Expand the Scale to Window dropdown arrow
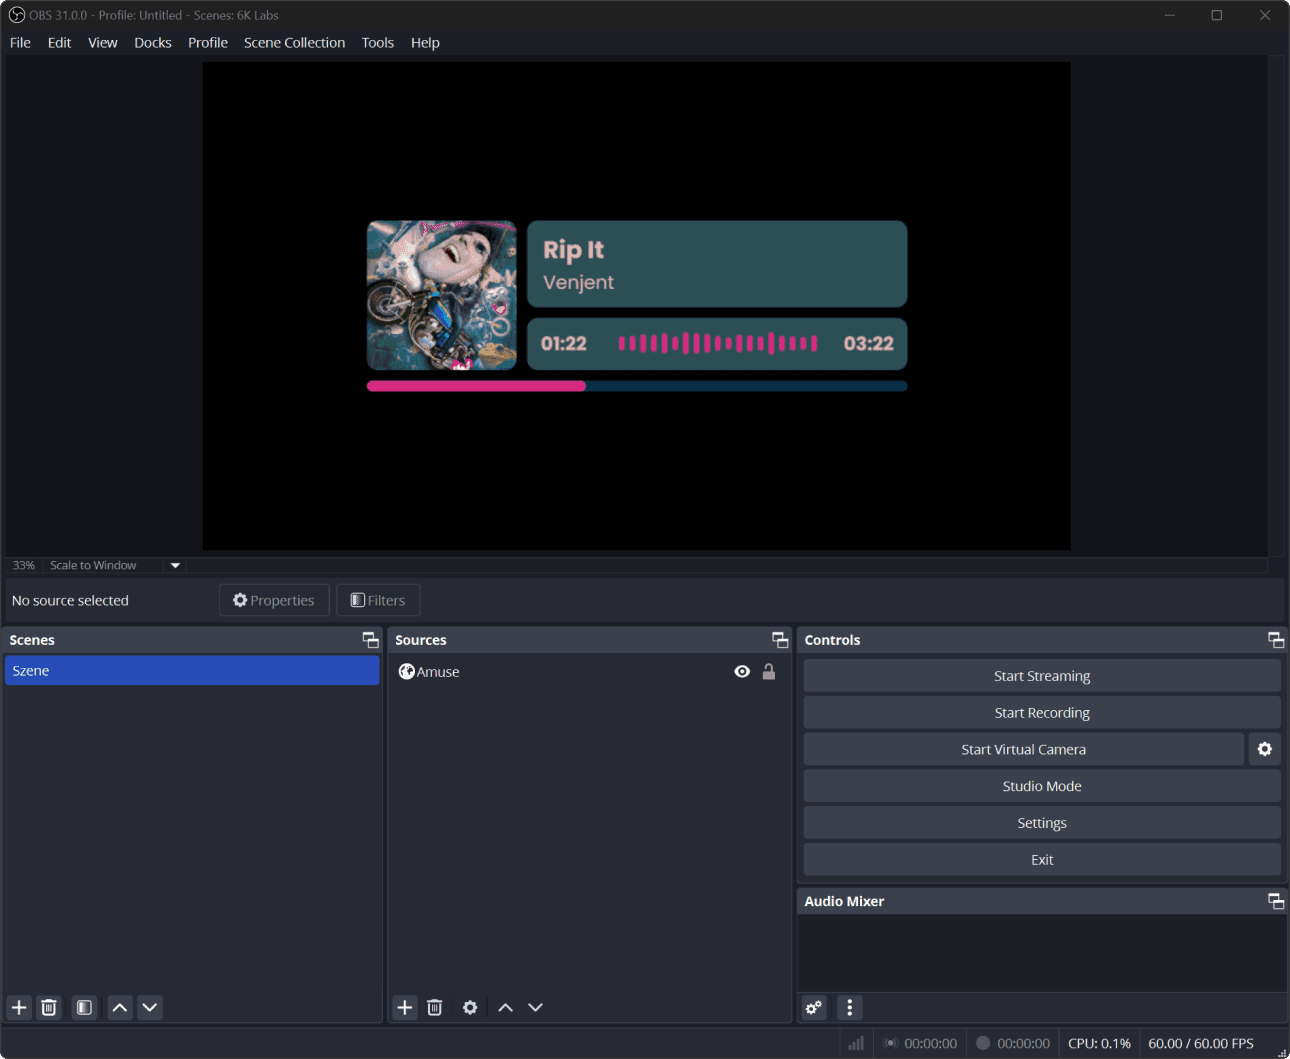This screenshot has width=1290, height=1059. click(175, 565)
